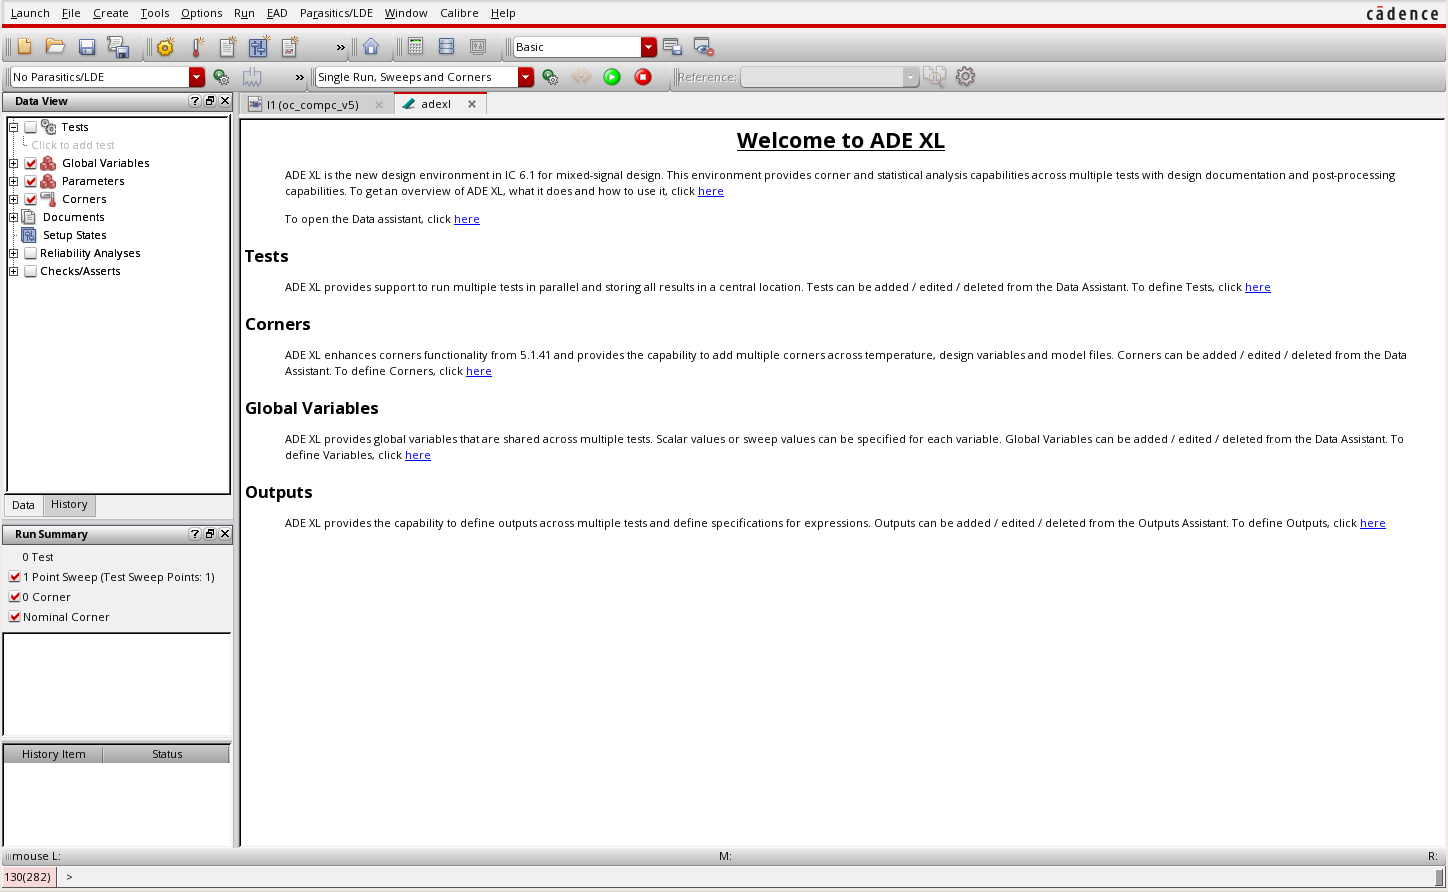The image size is (1448, 892).
Task: Click the 'here' link to define Corners
Action: pos(479,371)
